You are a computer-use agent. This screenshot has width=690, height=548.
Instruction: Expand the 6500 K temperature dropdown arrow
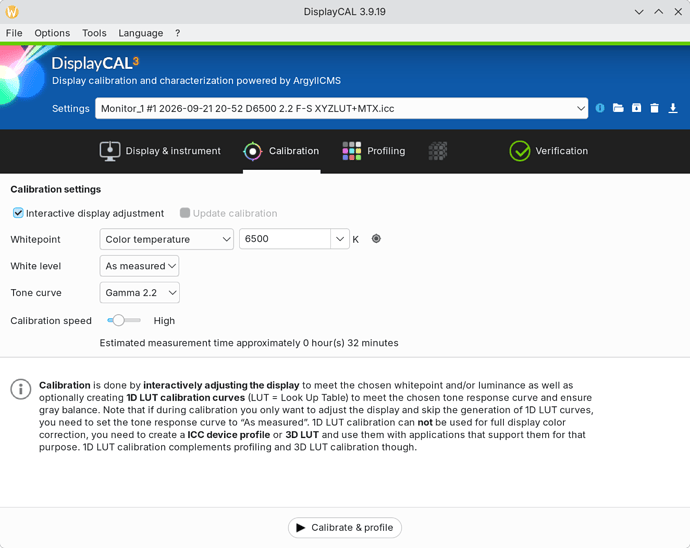340,239
